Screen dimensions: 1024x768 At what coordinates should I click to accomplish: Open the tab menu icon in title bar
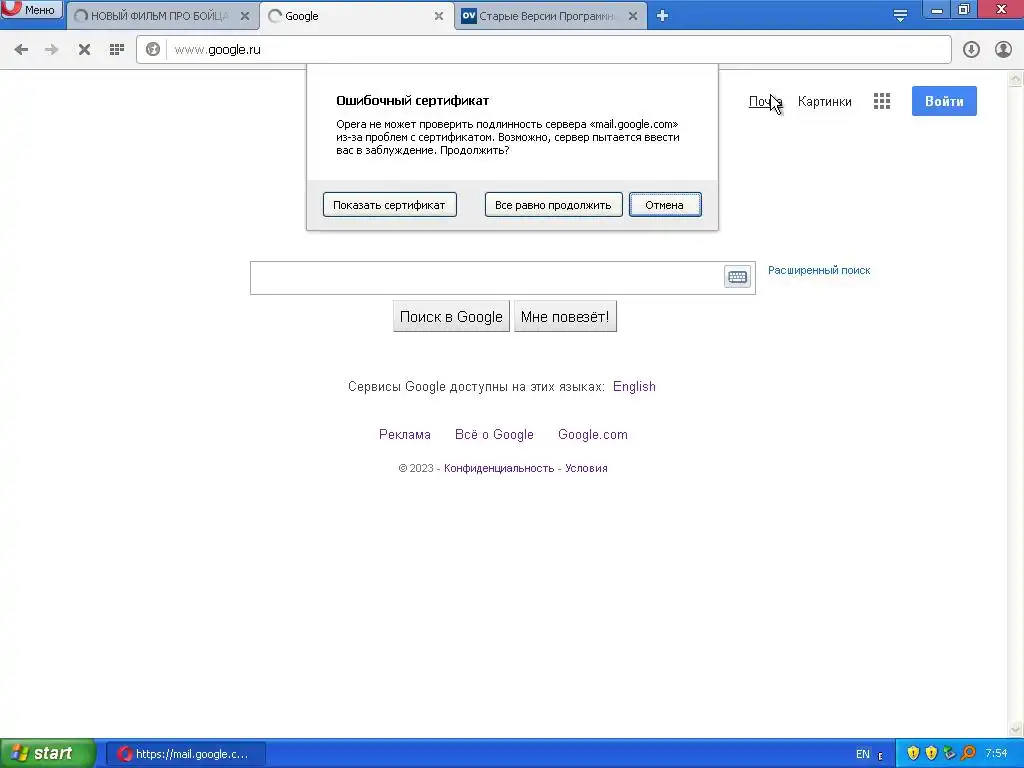pyautogui.click(x=900, y=16)
